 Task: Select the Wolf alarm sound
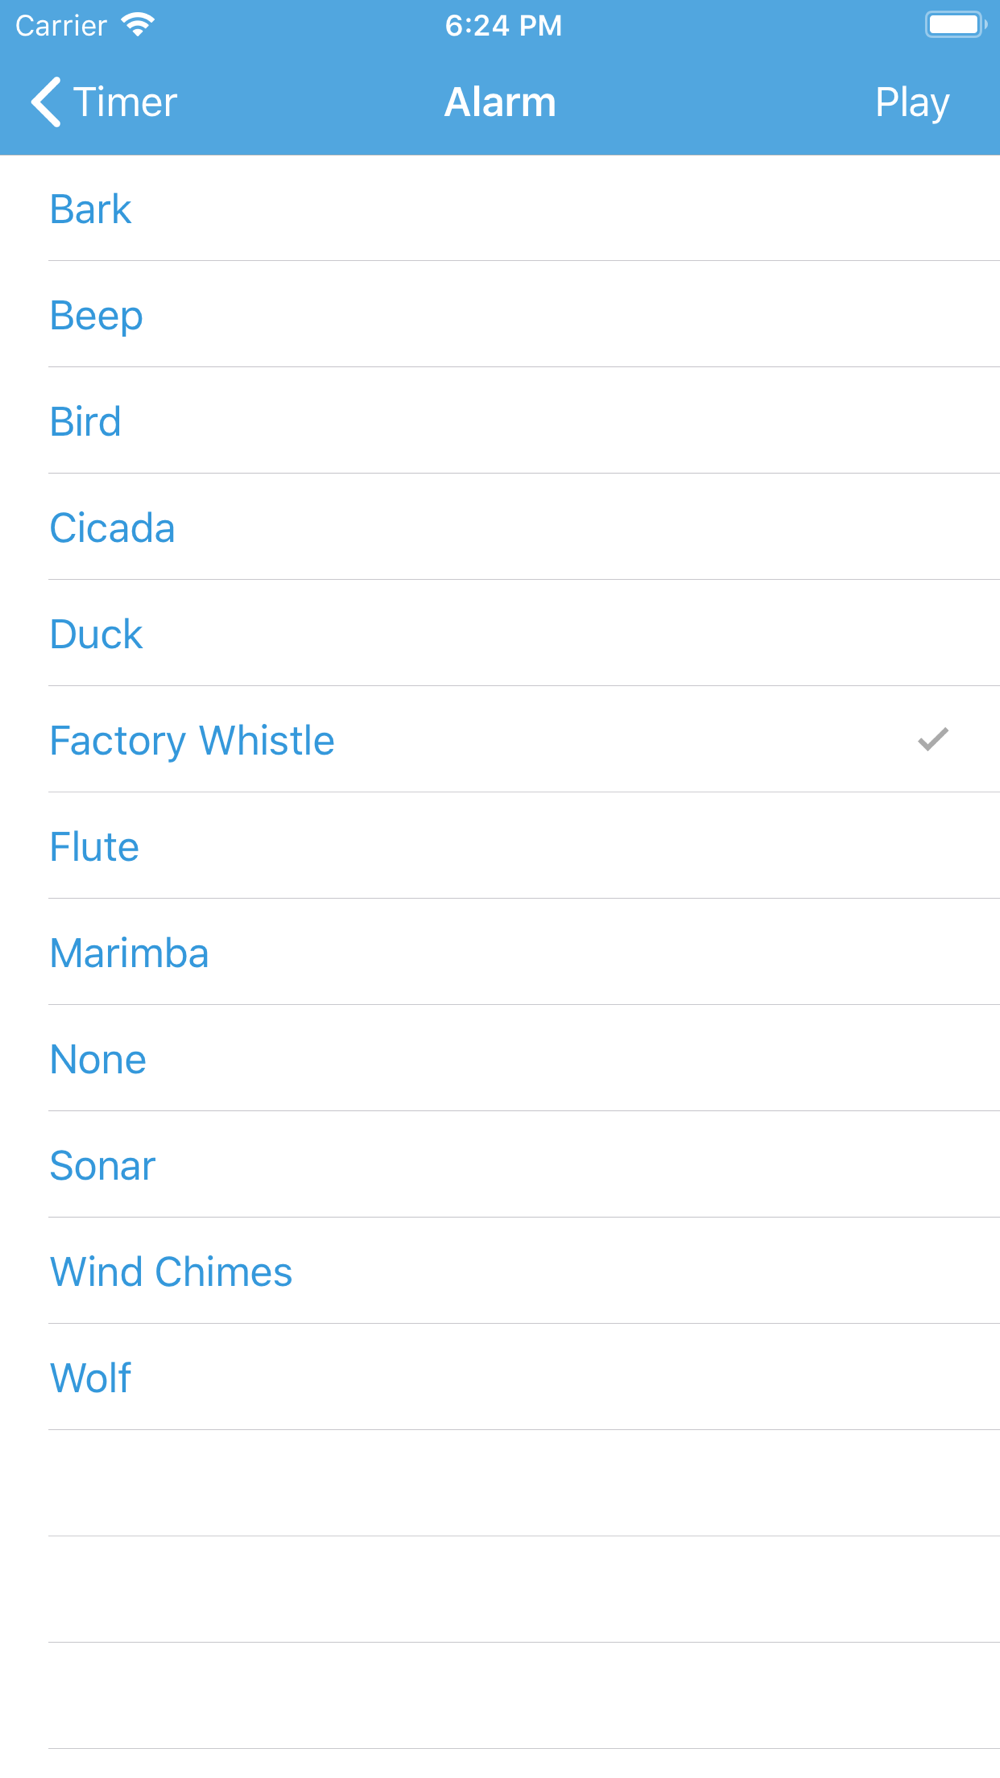coord(500,1377)
